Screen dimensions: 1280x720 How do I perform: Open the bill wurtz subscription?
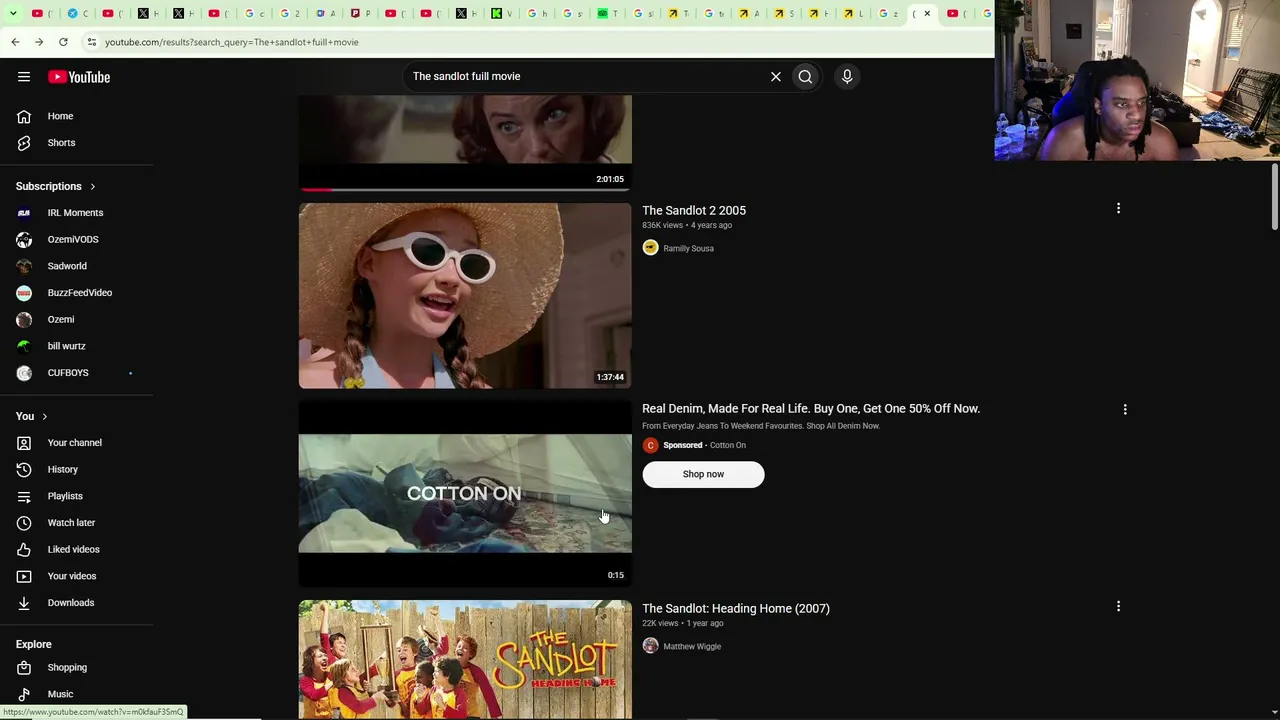click(76, 346)
